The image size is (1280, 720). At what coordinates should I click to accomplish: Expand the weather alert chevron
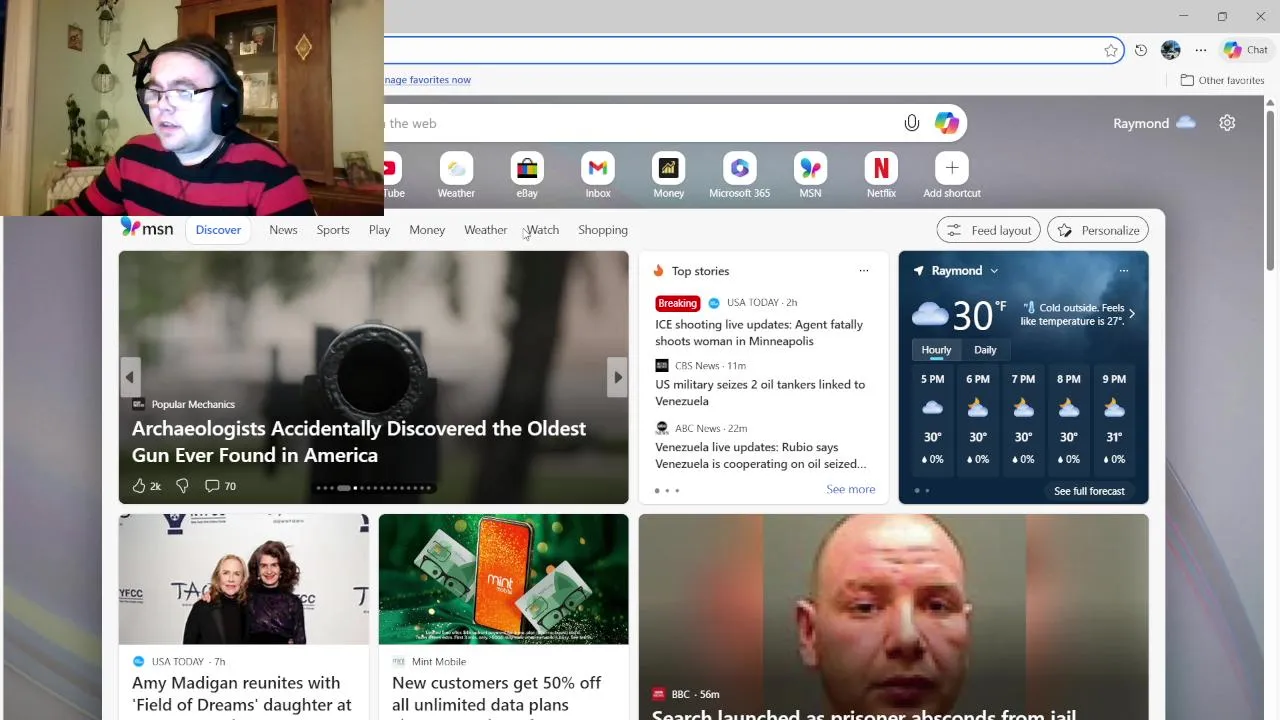click(x=1131, y=314)
